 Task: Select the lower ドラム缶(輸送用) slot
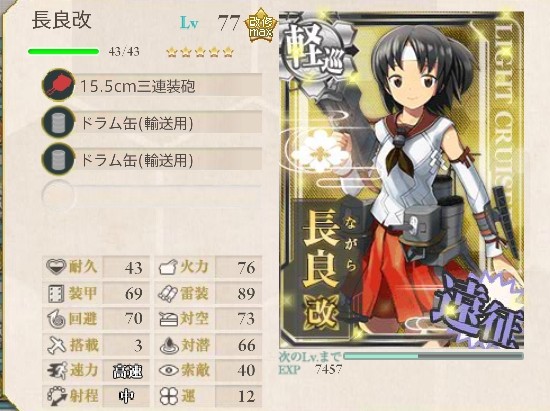coord(152,160)
